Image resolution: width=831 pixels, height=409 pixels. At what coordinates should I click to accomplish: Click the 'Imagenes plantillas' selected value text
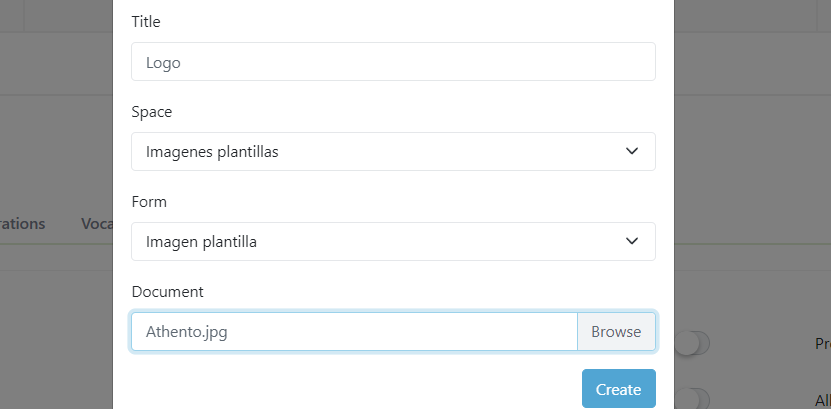(212, 151)
